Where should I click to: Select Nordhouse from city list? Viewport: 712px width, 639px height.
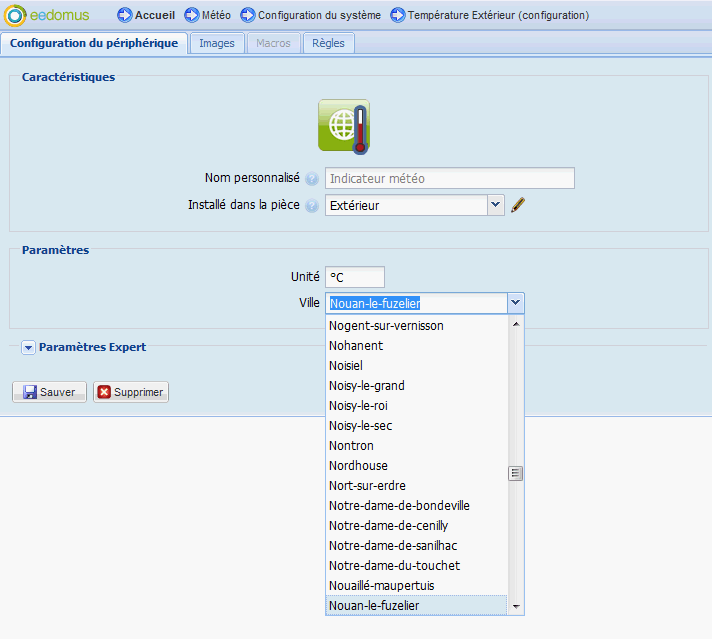click(416, 466)
